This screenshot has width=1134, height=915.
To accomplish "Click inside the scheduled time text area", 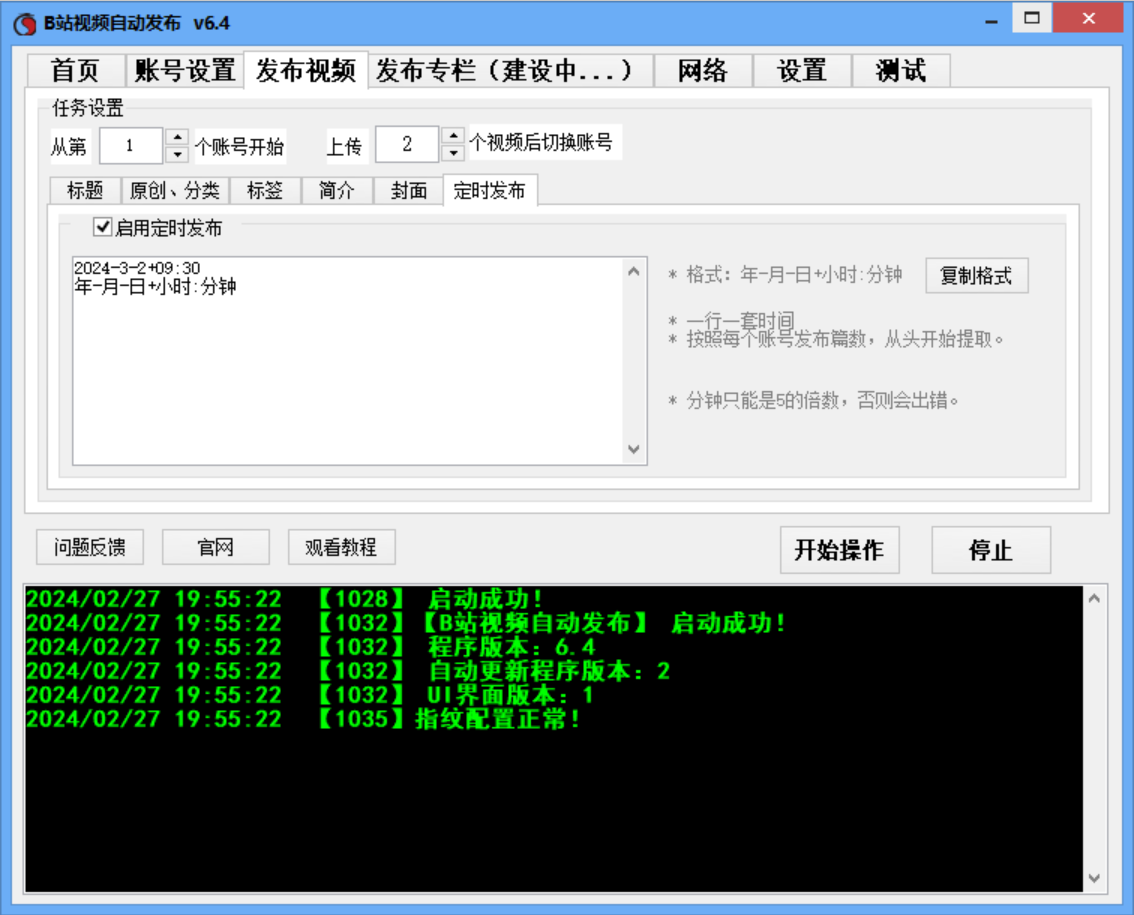I will click(x=349, y=361).
